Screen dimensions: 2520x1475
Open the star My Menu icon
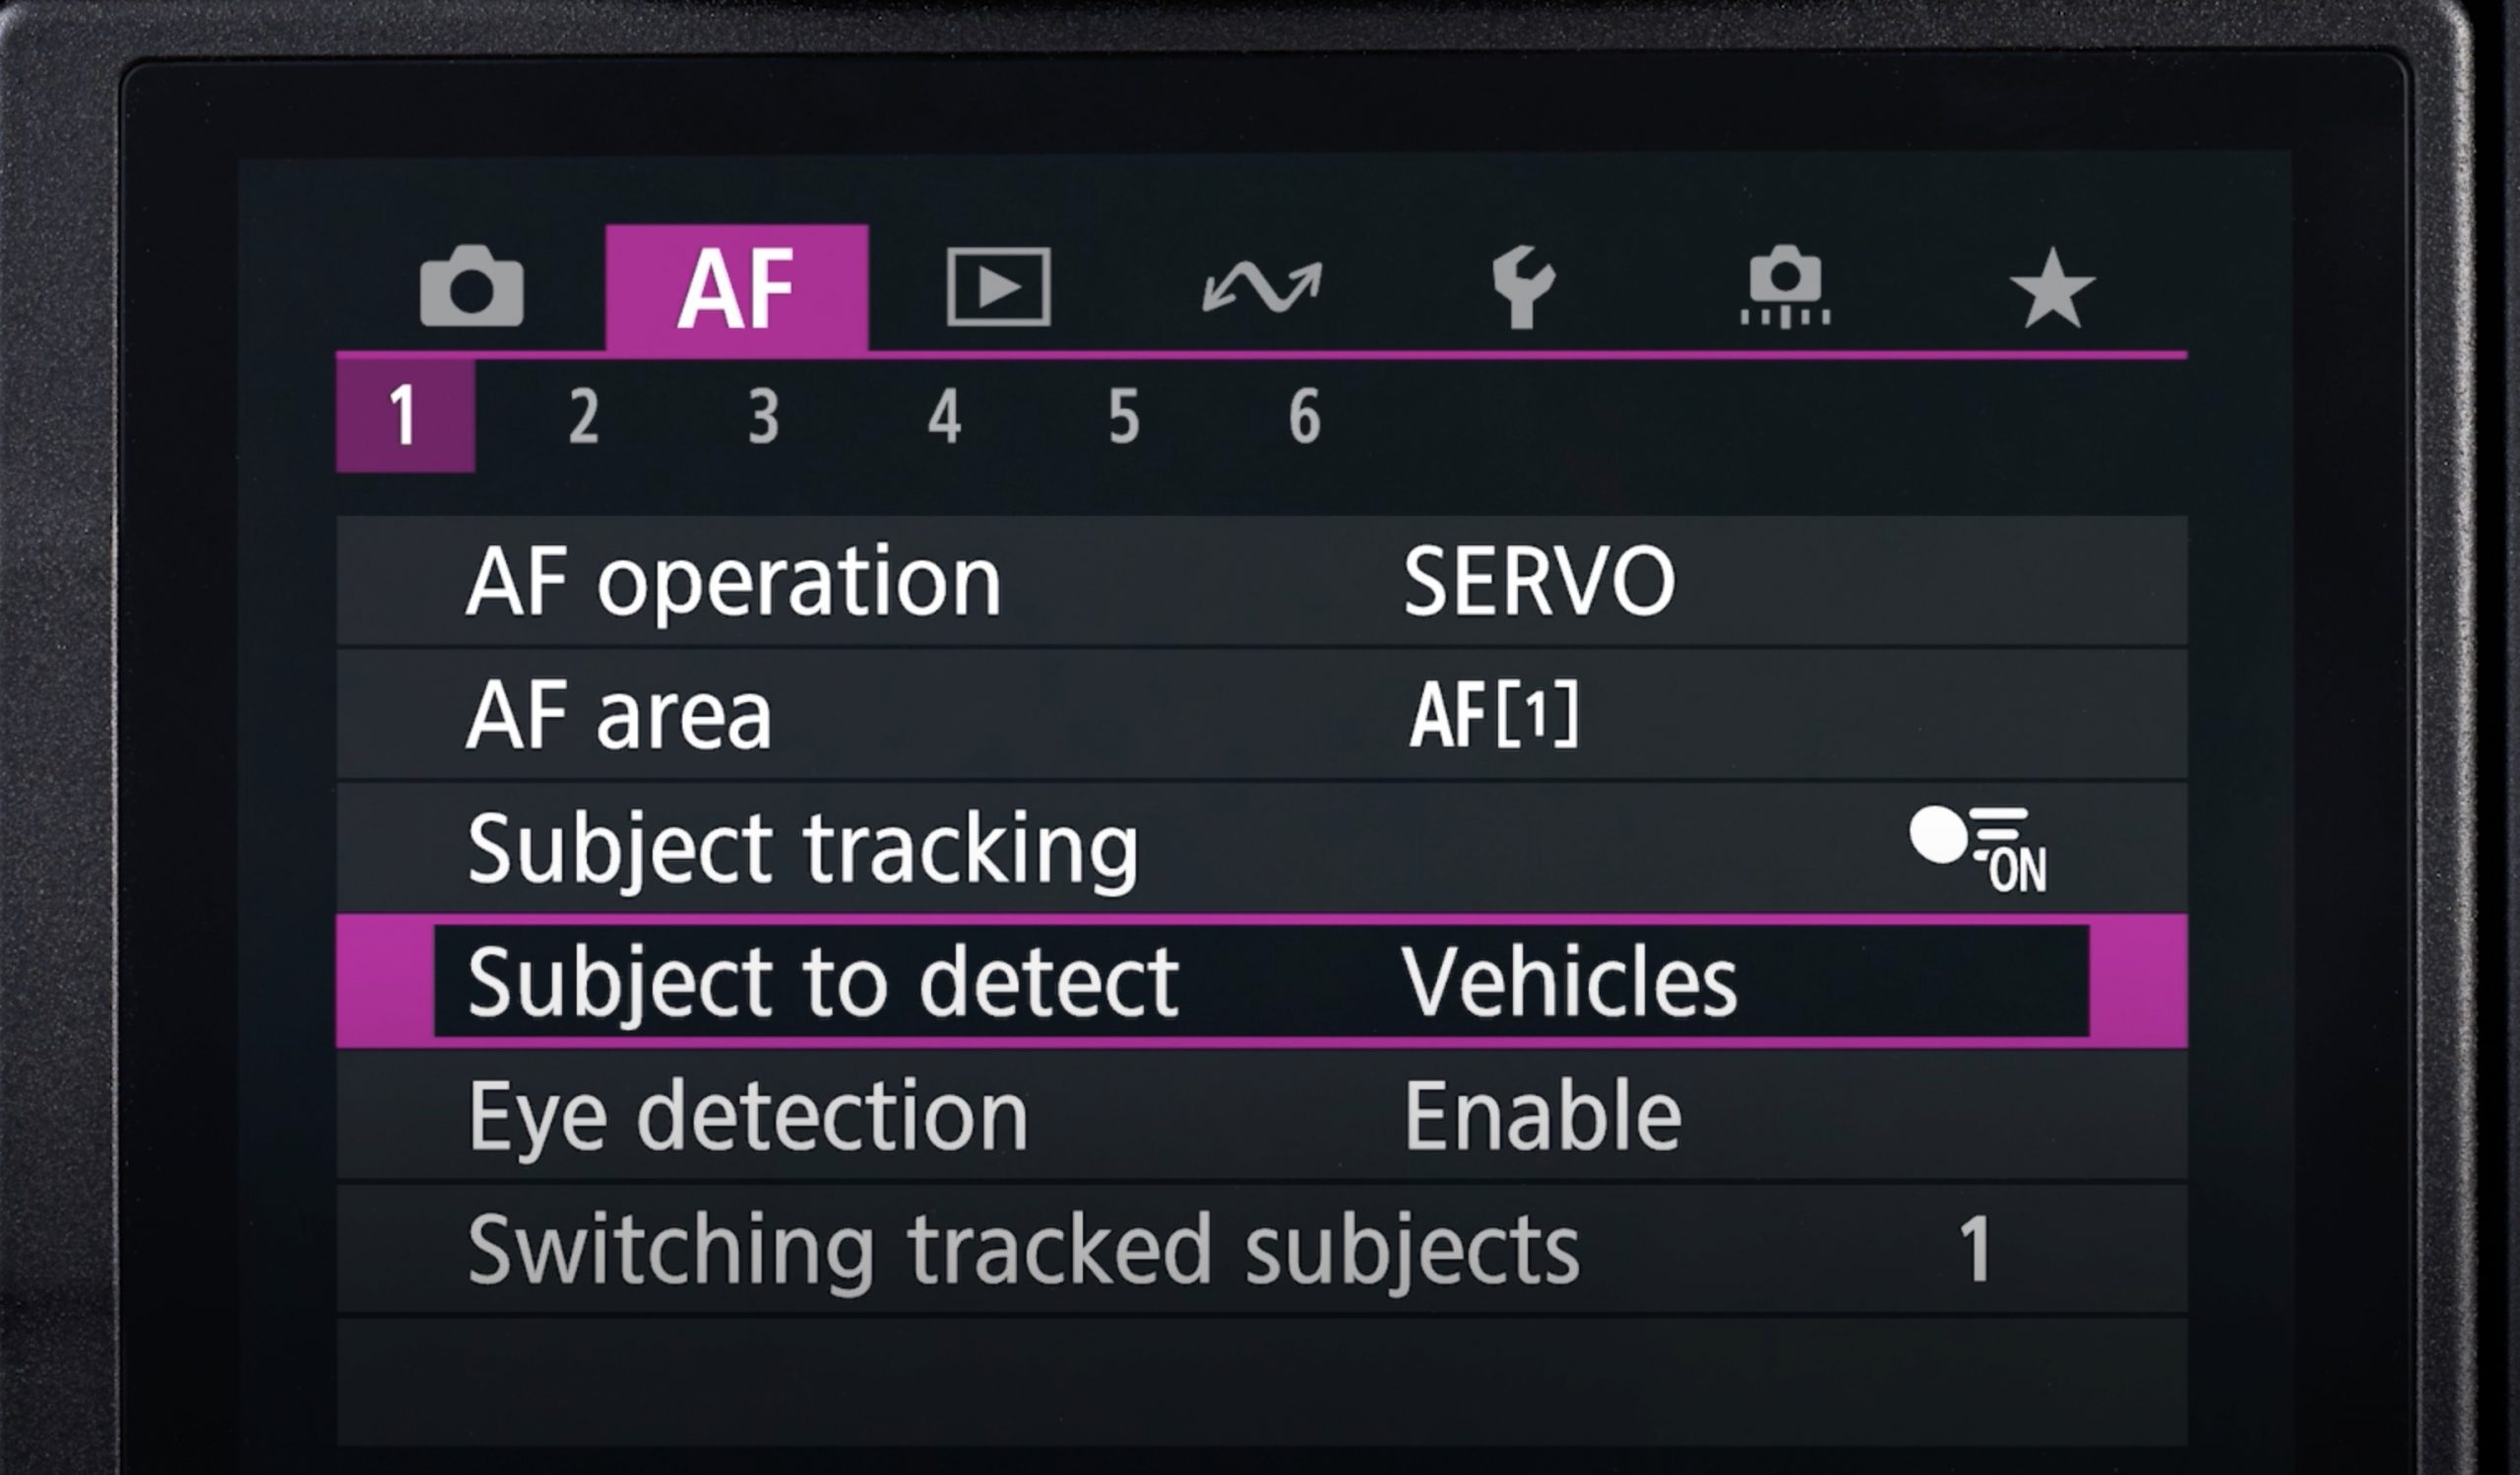point(2052,289)
